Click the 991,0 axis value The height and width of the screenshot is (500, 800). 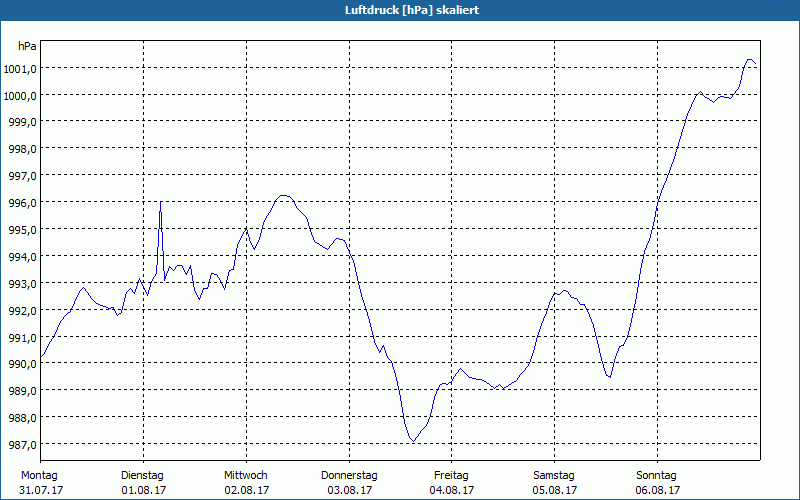[x=22, y=337]
